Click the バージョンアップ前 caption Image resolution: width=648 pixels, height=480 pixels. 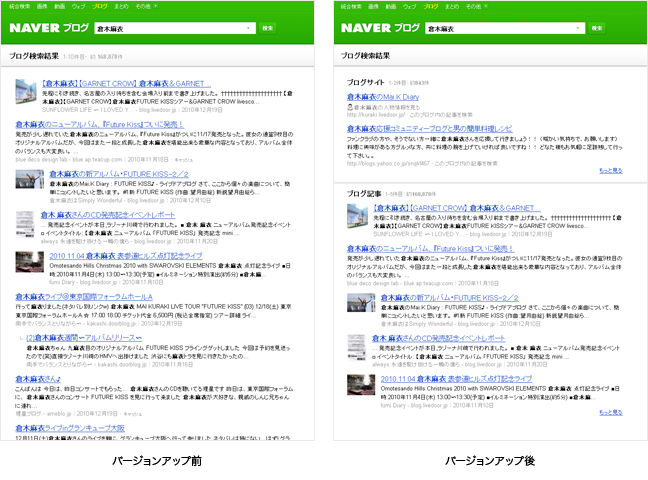[157, 461]
